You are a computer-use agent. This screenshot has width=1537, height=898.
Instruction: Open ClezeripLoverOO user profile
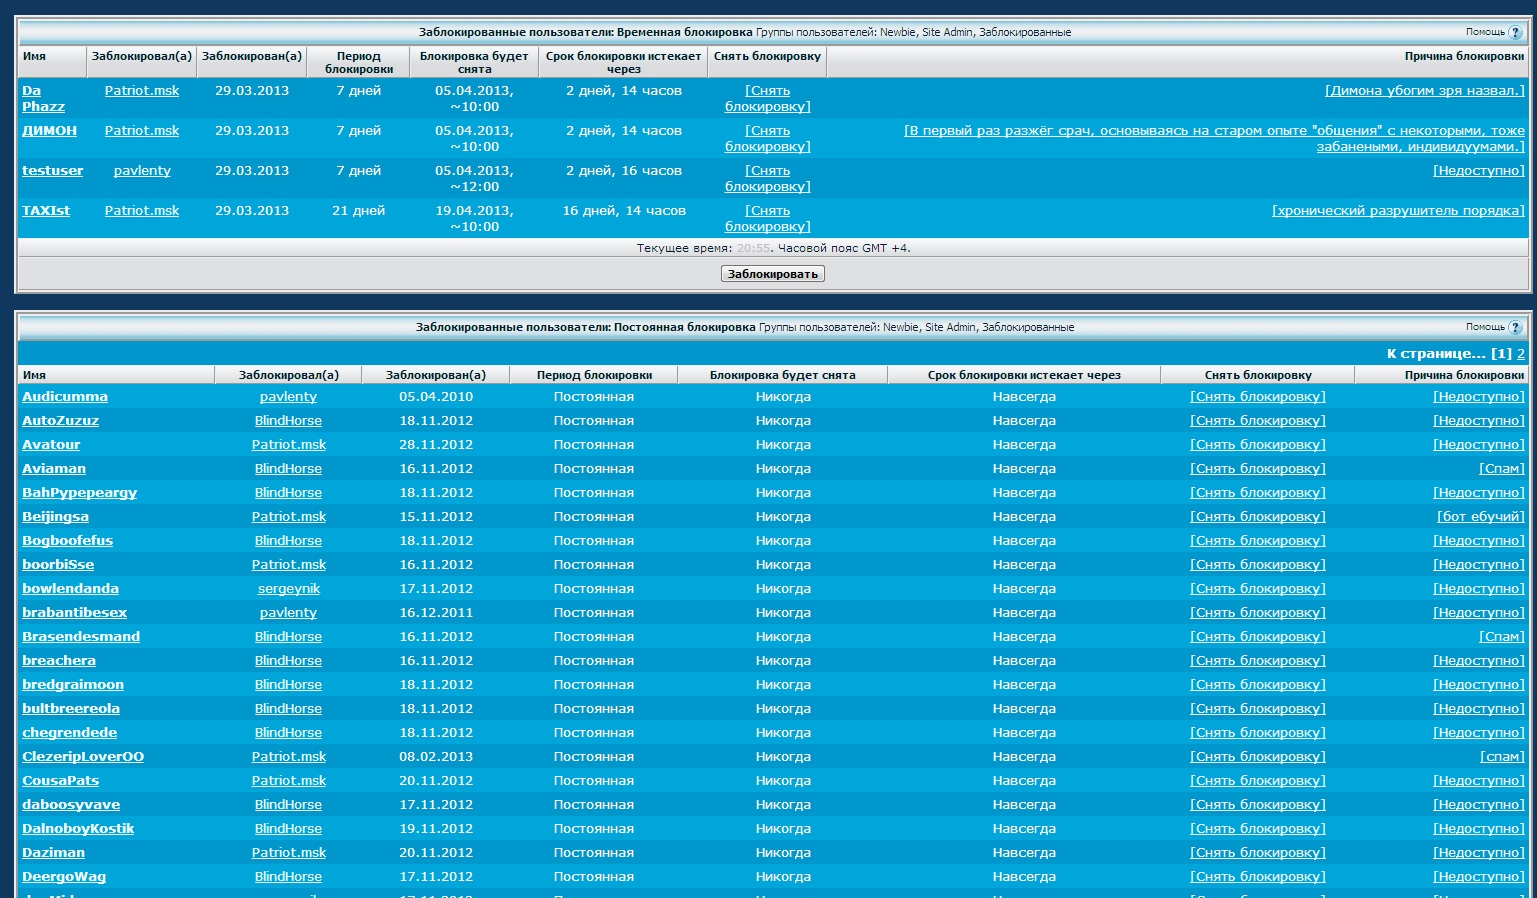[83, 757]
